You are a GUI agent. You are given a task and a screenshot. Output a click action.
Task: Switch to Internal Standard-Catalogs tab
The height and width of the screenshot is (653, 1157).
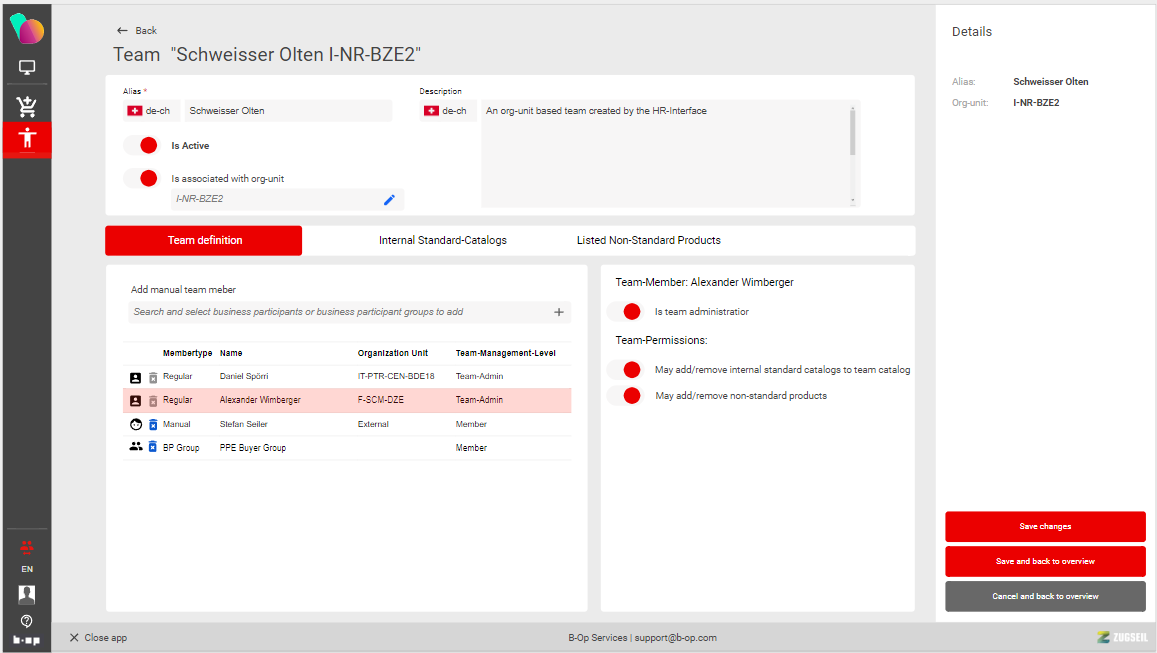442,241
